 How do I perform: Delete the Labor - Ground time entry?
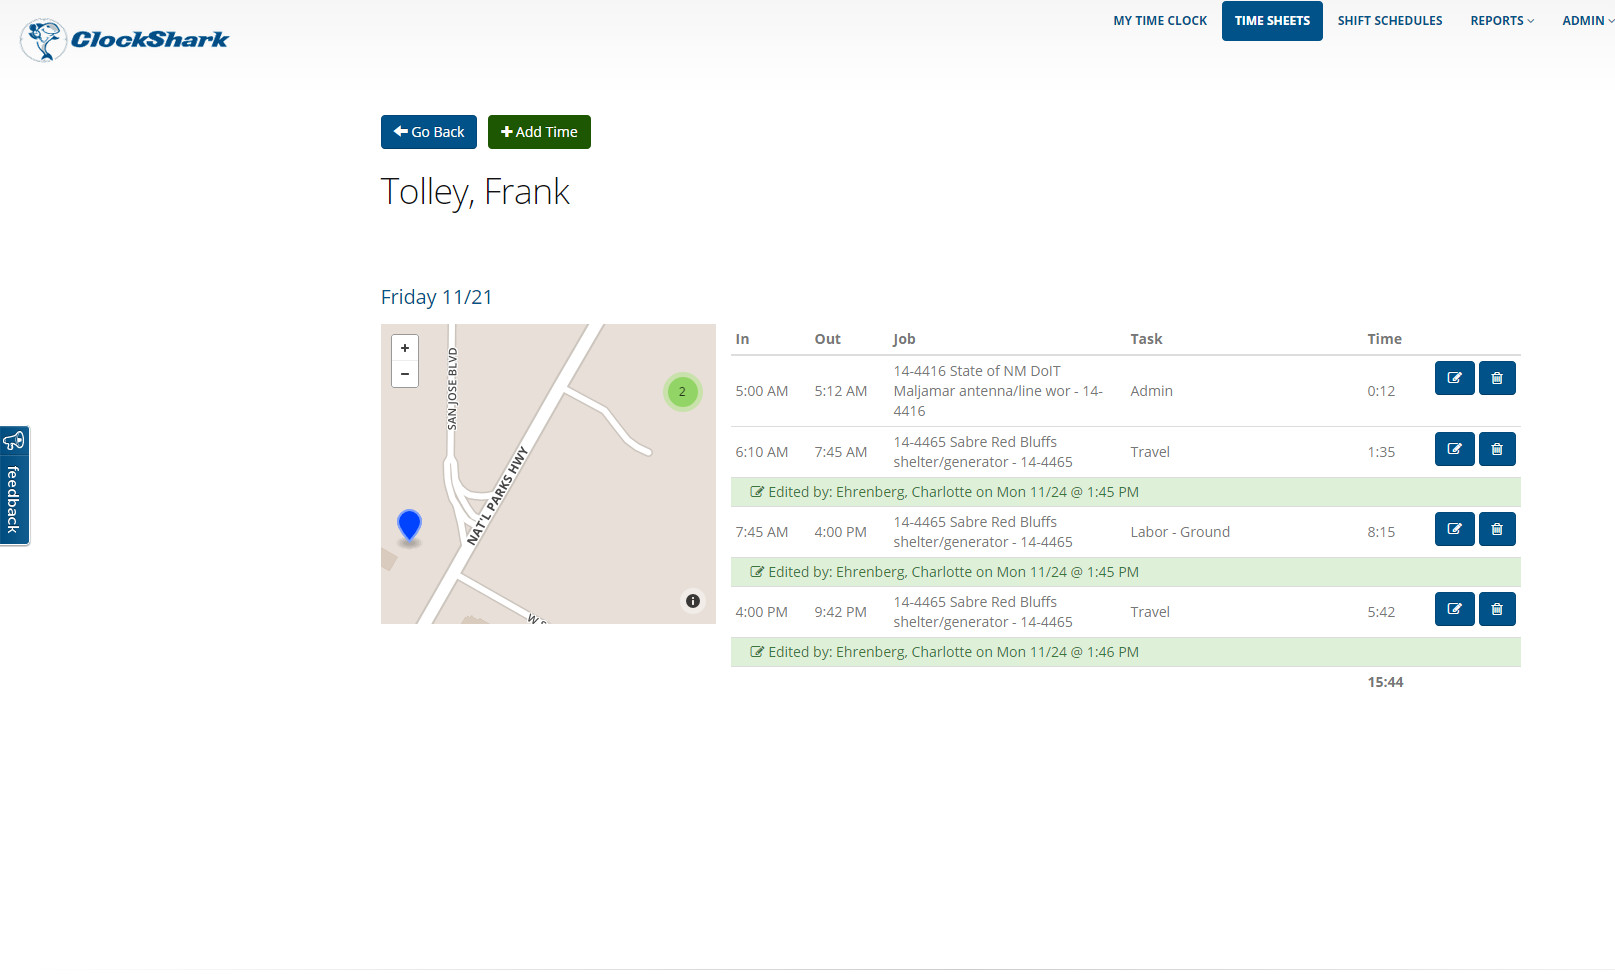[1497, 529]
